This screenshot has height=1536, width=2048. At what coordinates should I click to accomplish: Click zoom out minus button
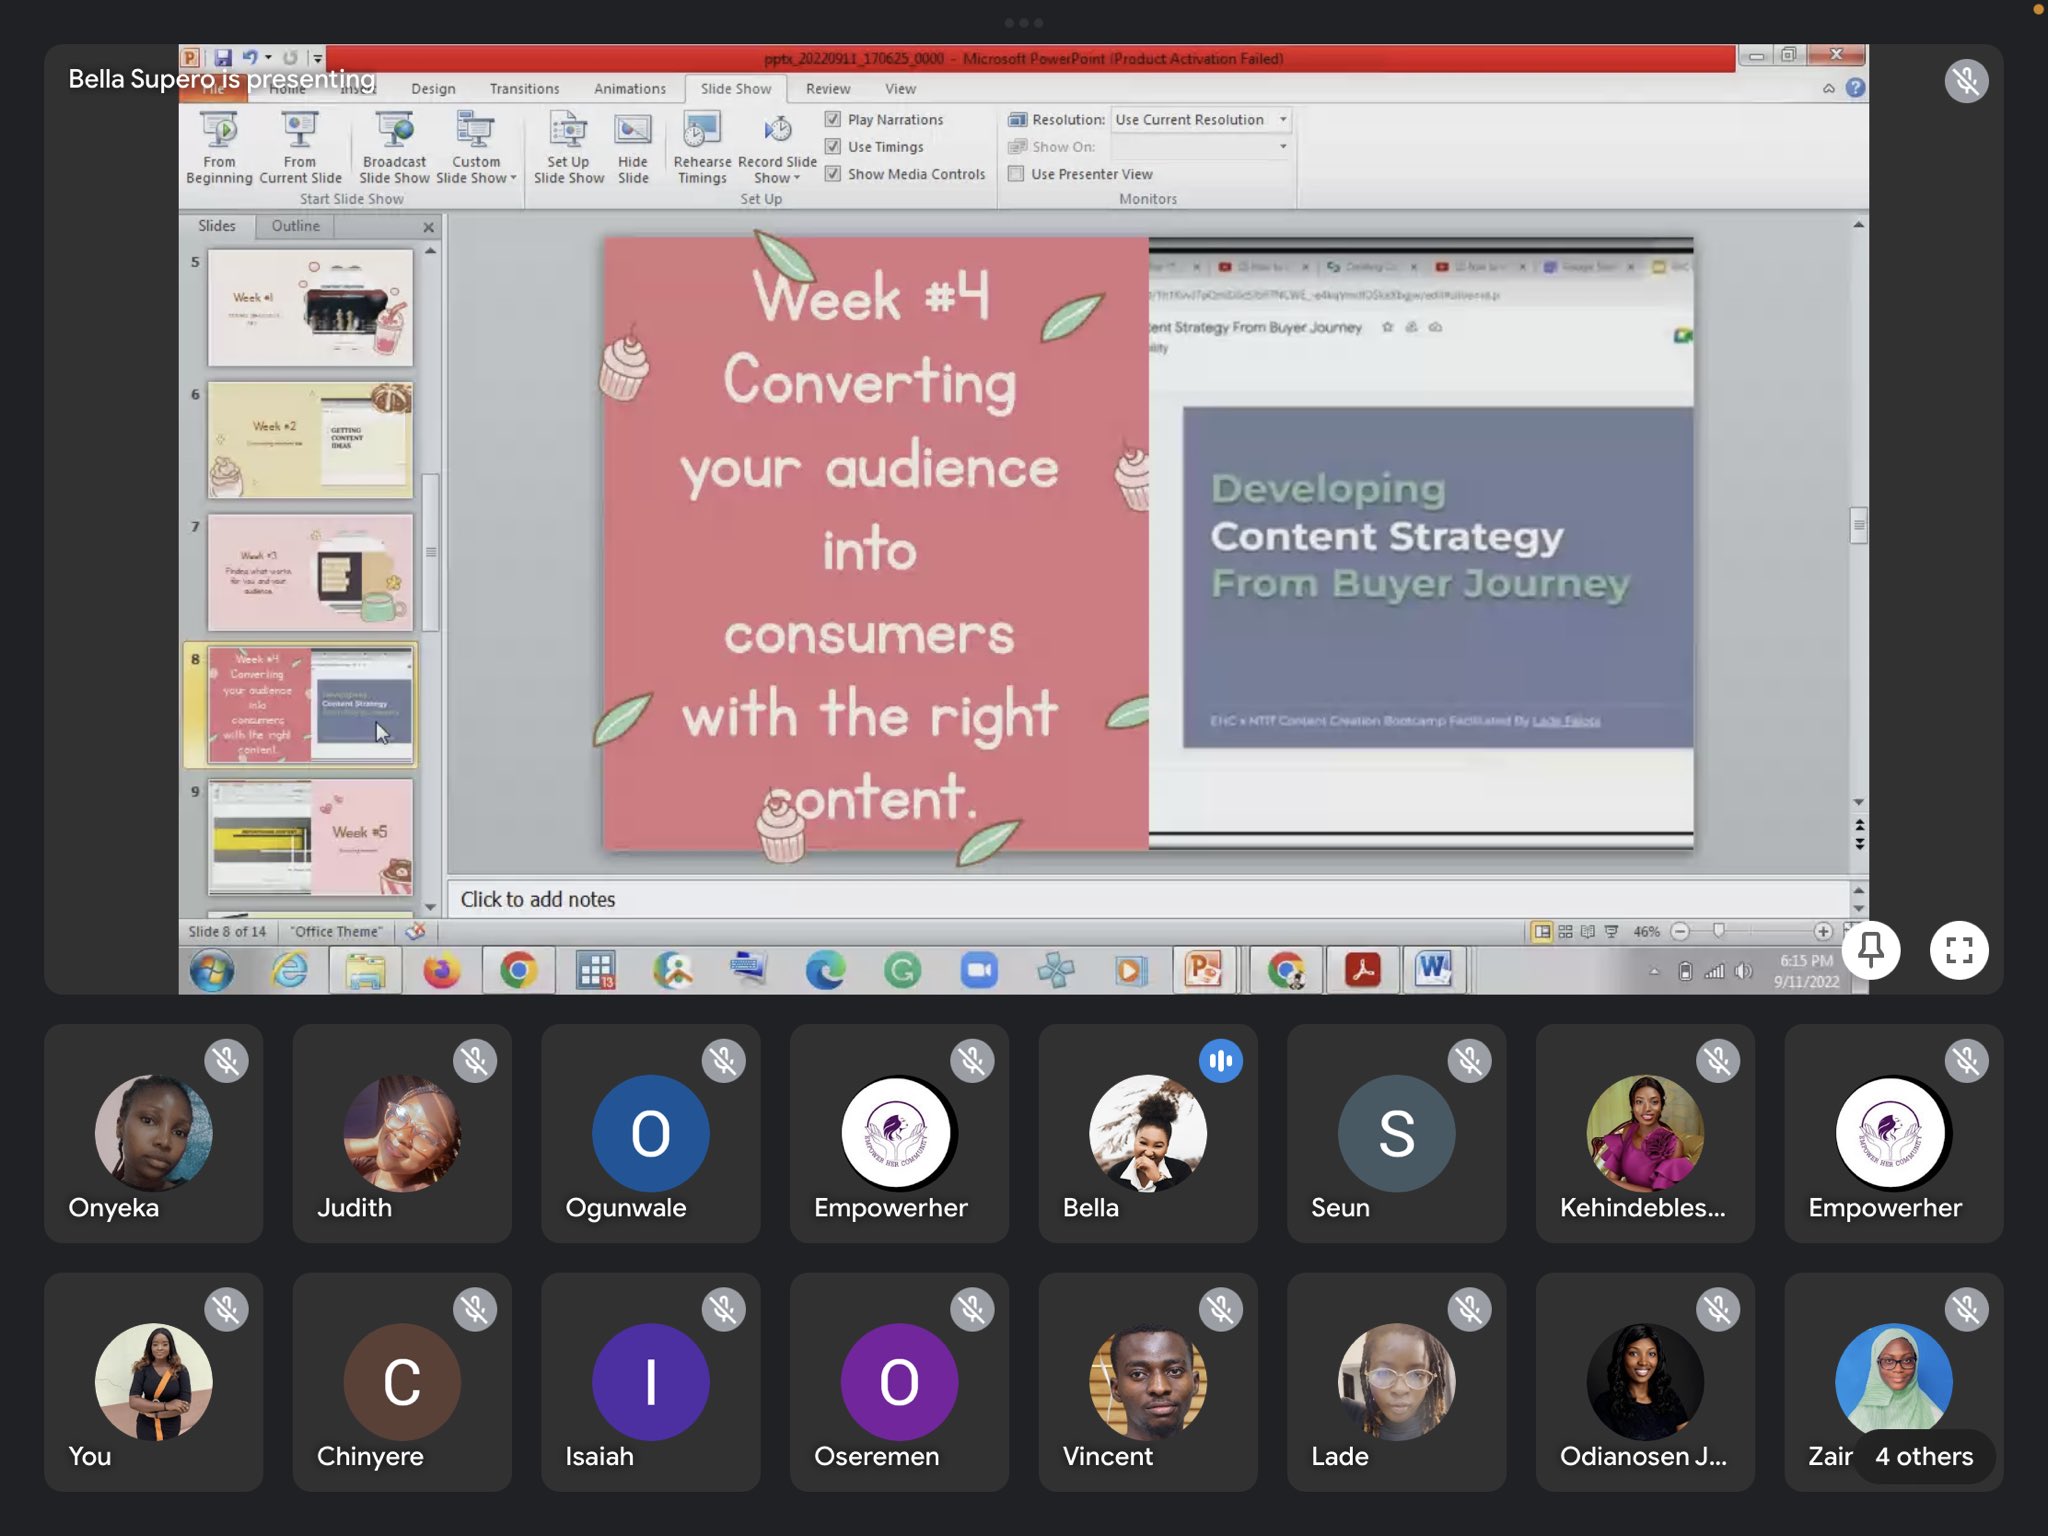coord(1680,931)
